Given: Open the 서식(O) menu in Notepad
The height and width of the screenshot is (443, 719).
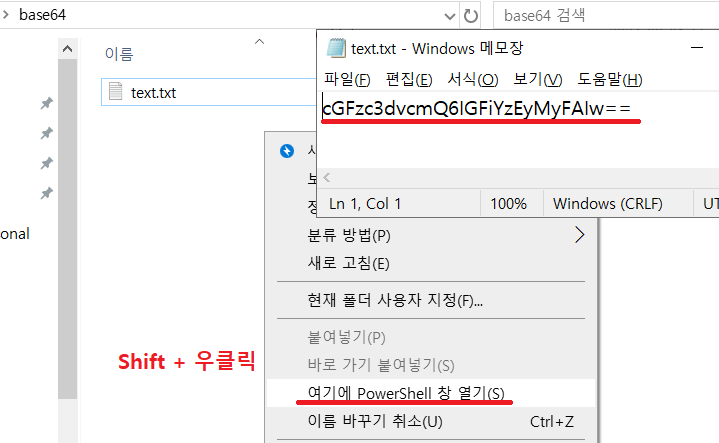Looking at the screenshot, I should 473,80.
